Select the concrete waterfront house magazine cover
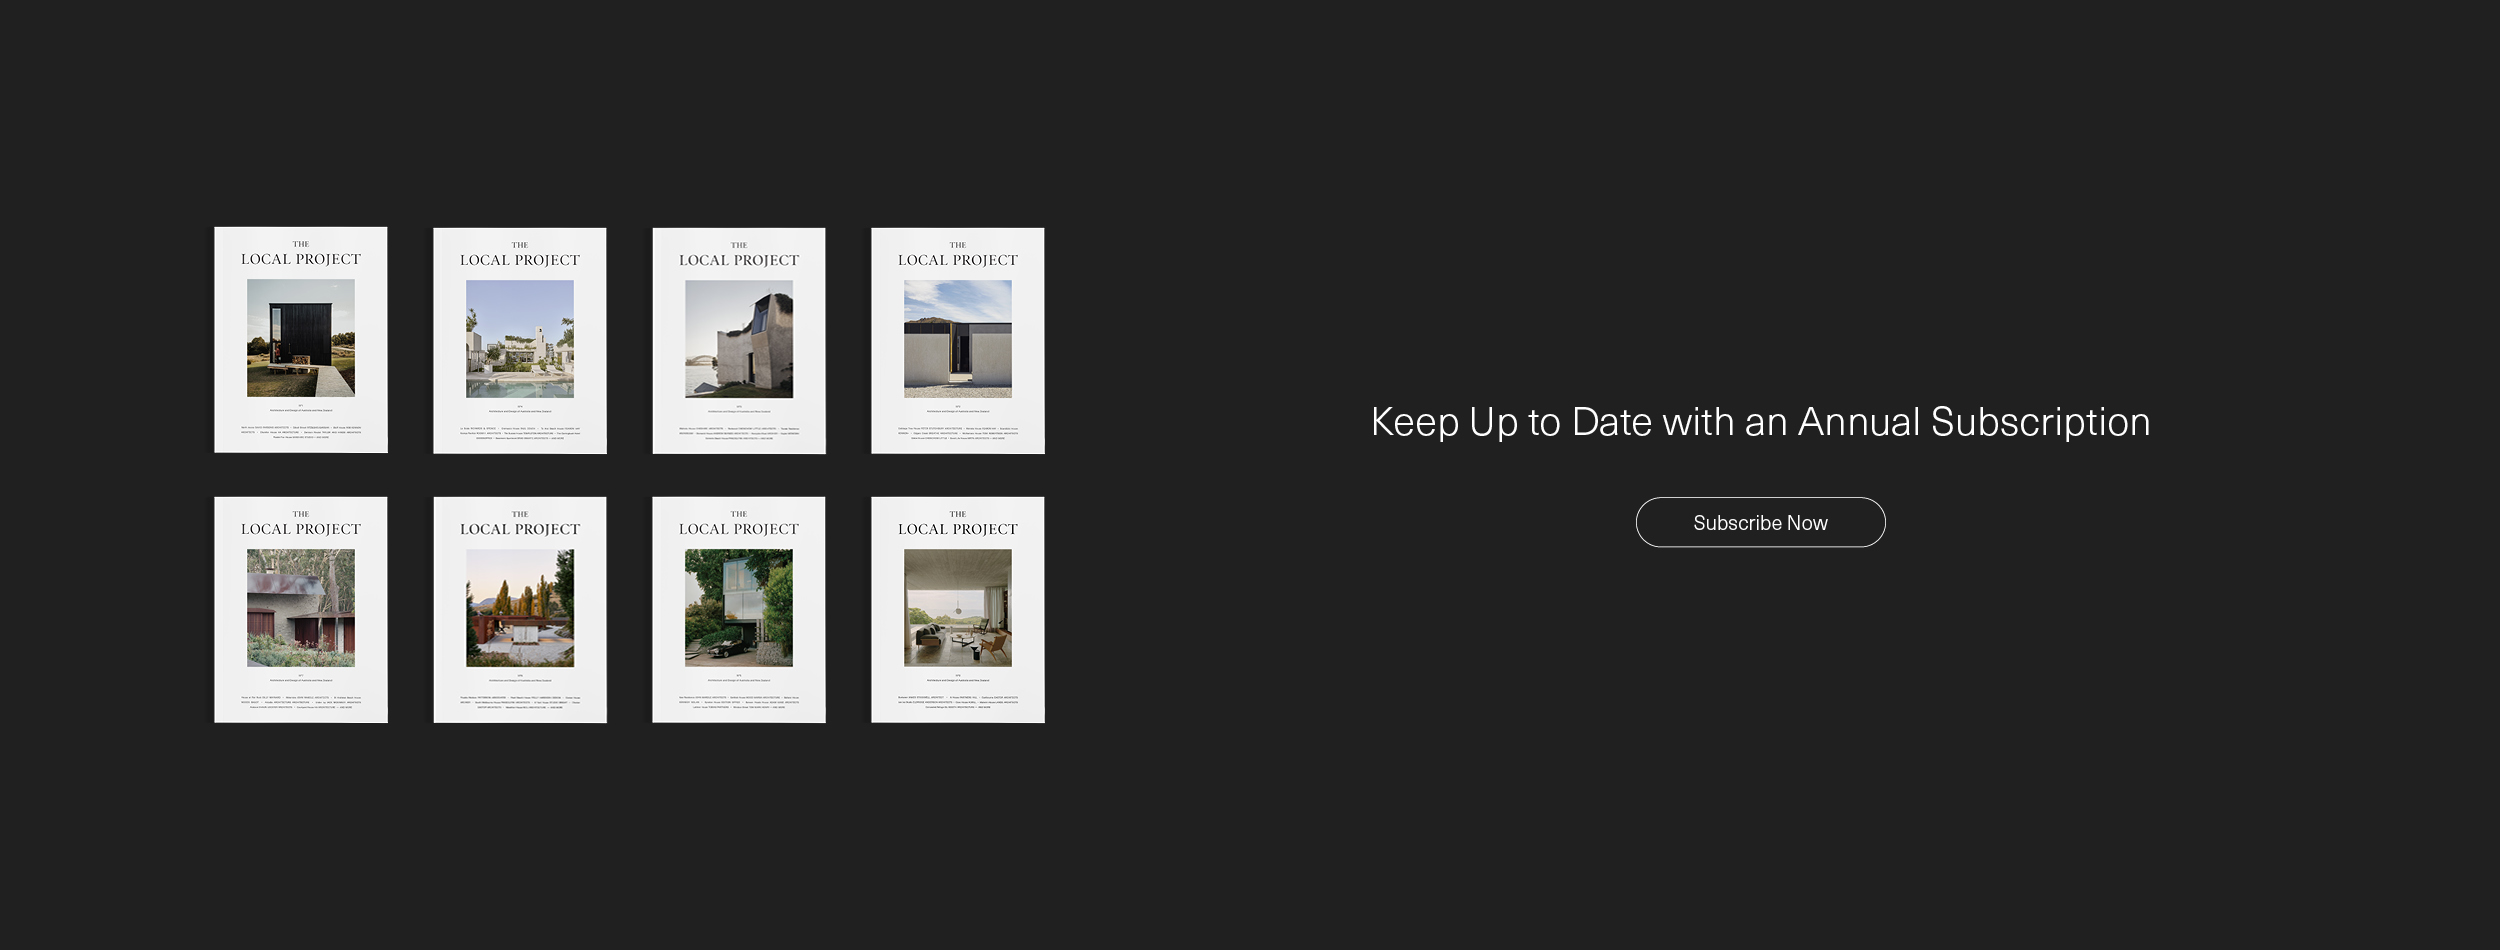The image size is (2500, 950). [x=739, y=341]
